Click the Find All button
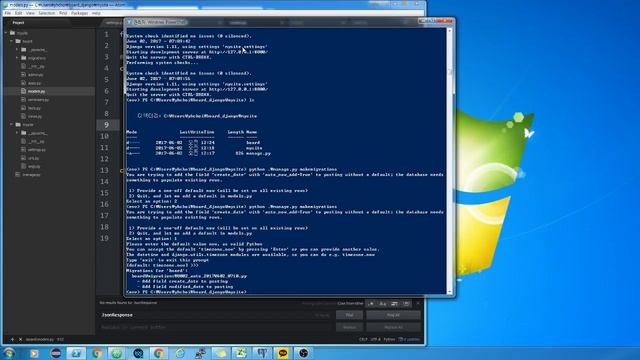 click(393, 315)
